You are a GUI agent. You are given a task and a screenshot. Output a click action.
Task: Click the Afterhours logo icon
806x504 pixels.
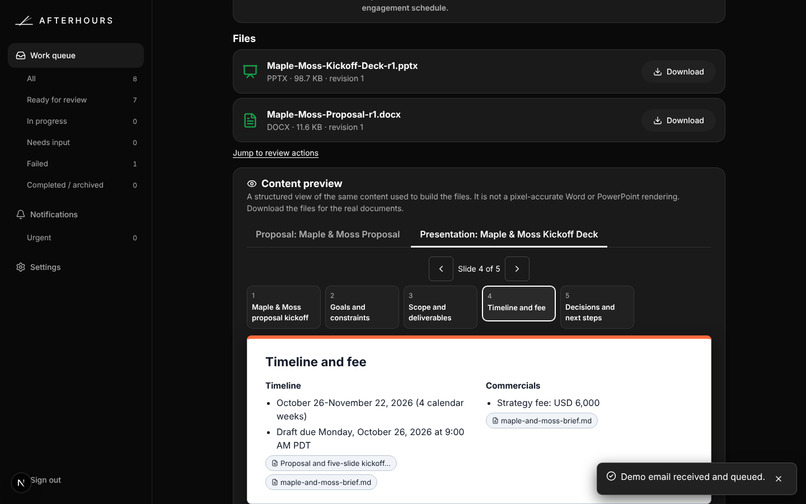(24, 21)
